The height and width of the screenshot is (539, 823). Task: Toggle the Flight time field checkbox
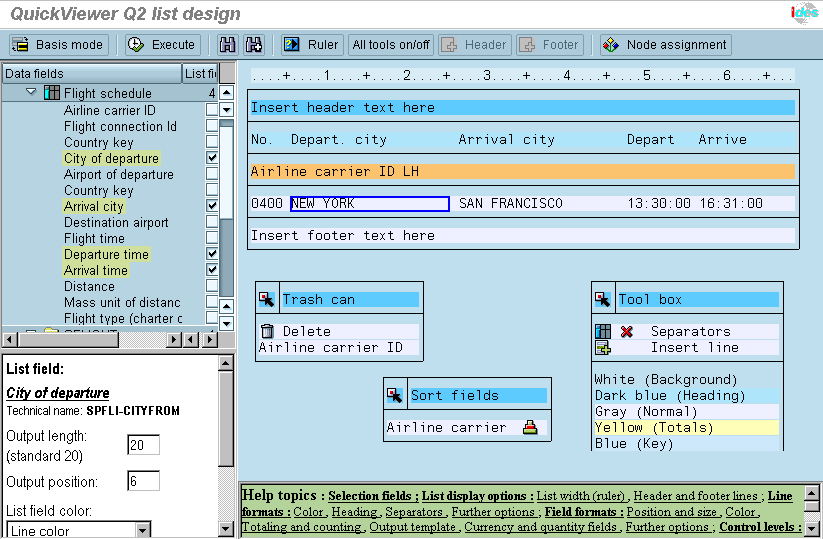[212, 238]
